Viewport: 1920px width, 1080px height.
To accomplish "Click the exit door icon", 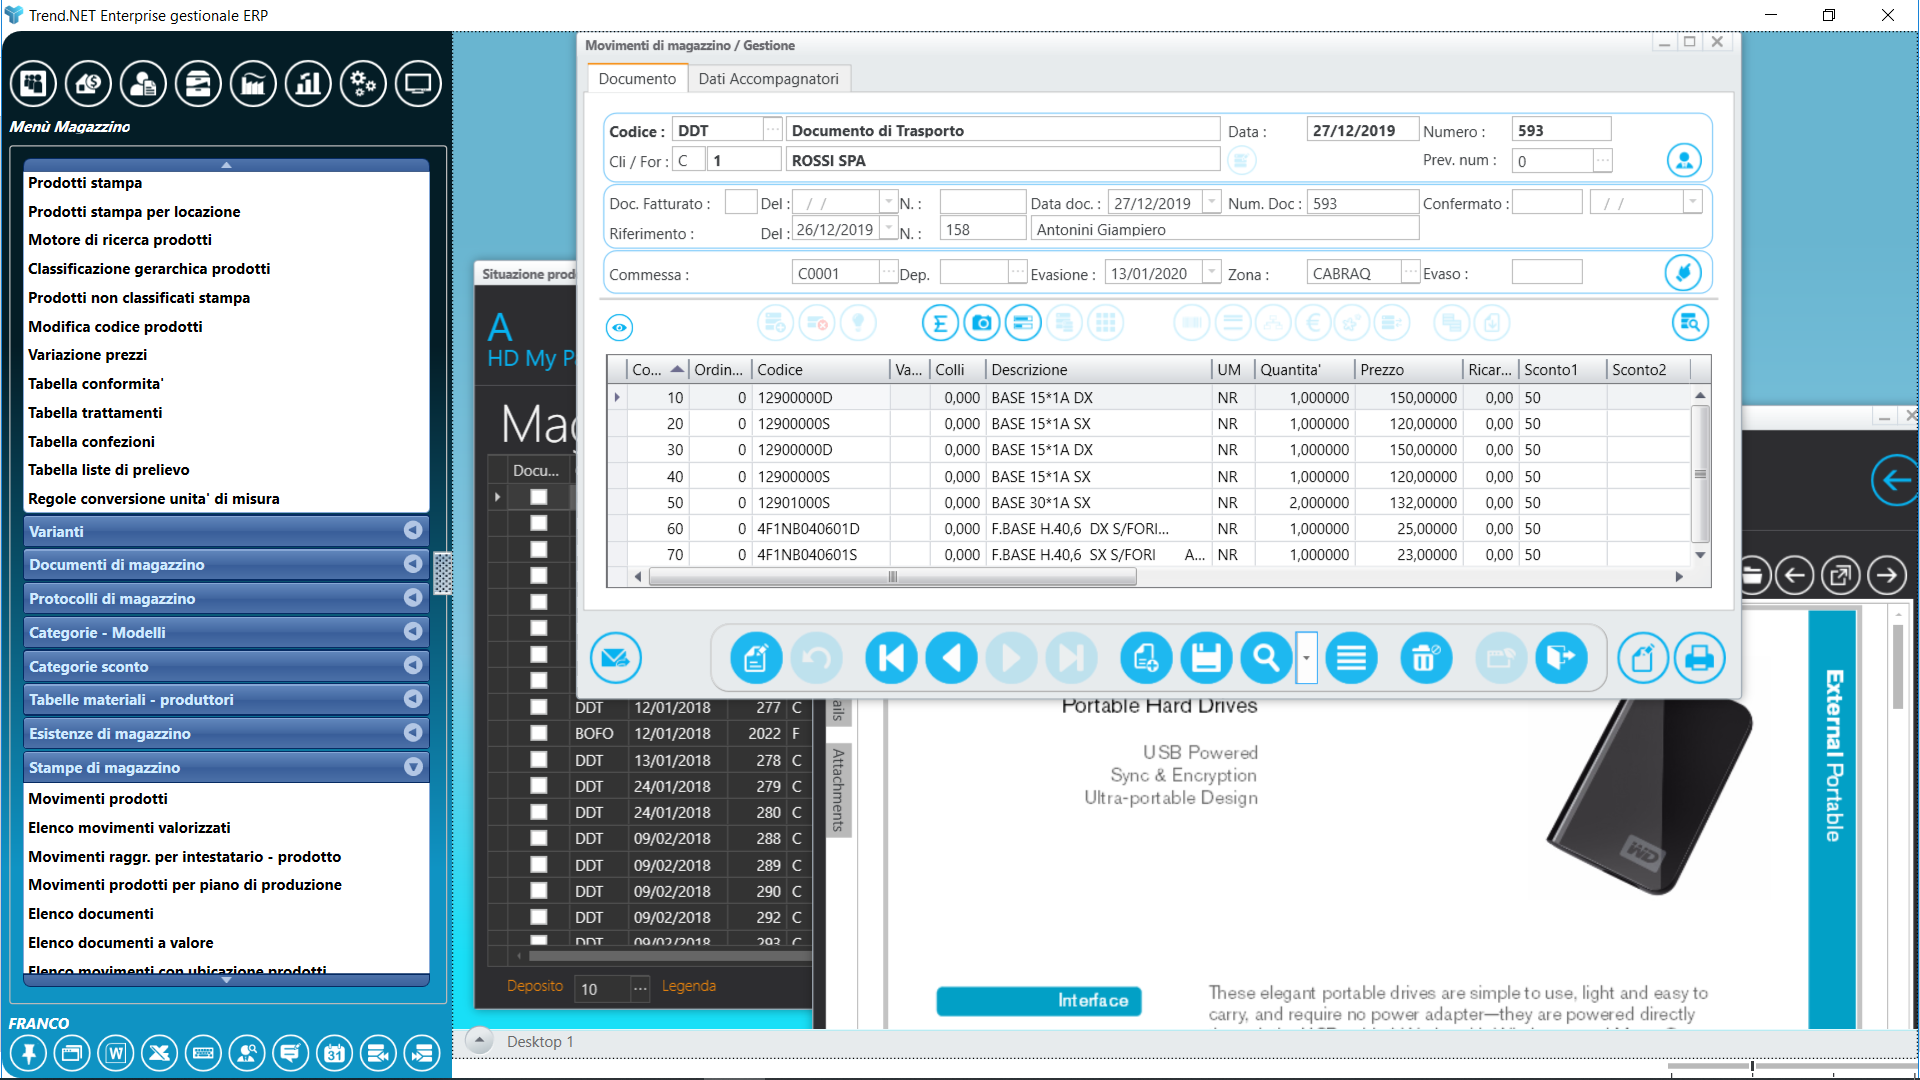I will coord(1561,658).
